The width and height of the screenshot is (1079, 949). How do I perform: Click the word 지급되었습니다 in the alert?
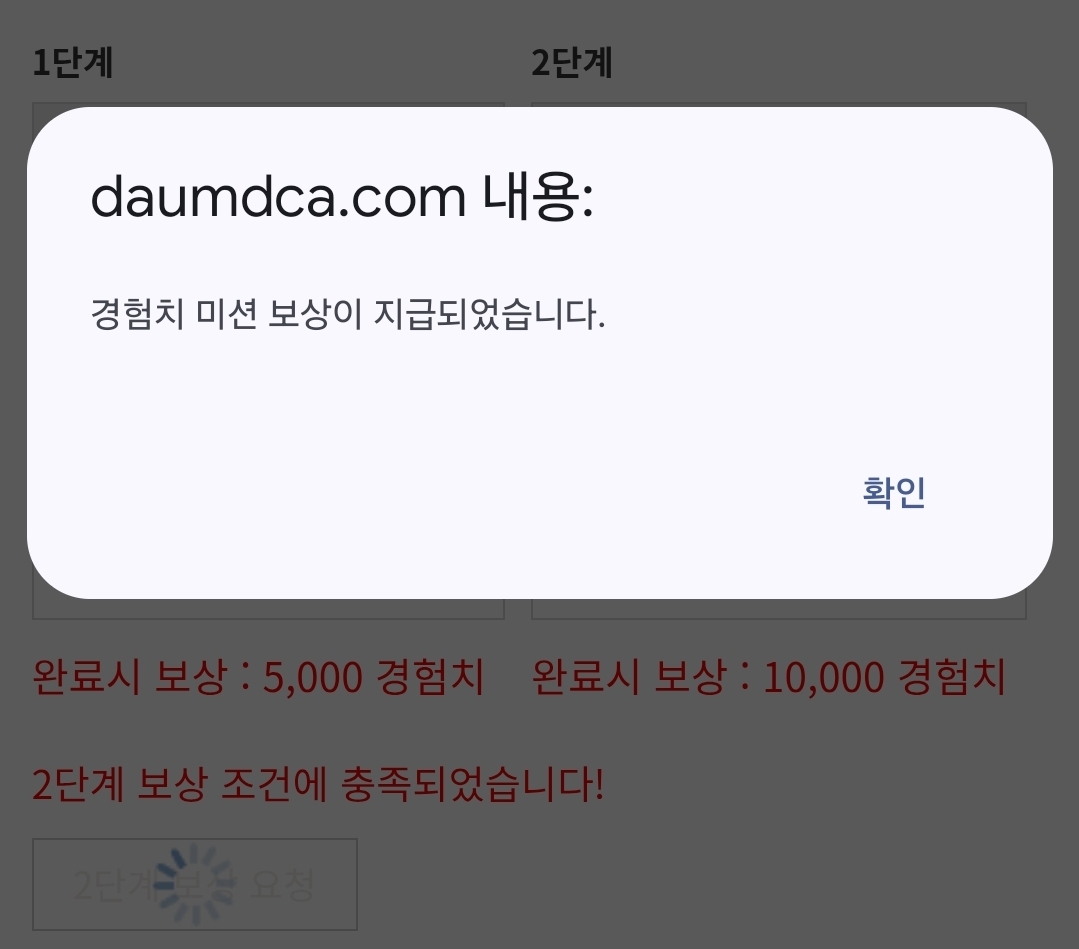[x=489, y=314]
